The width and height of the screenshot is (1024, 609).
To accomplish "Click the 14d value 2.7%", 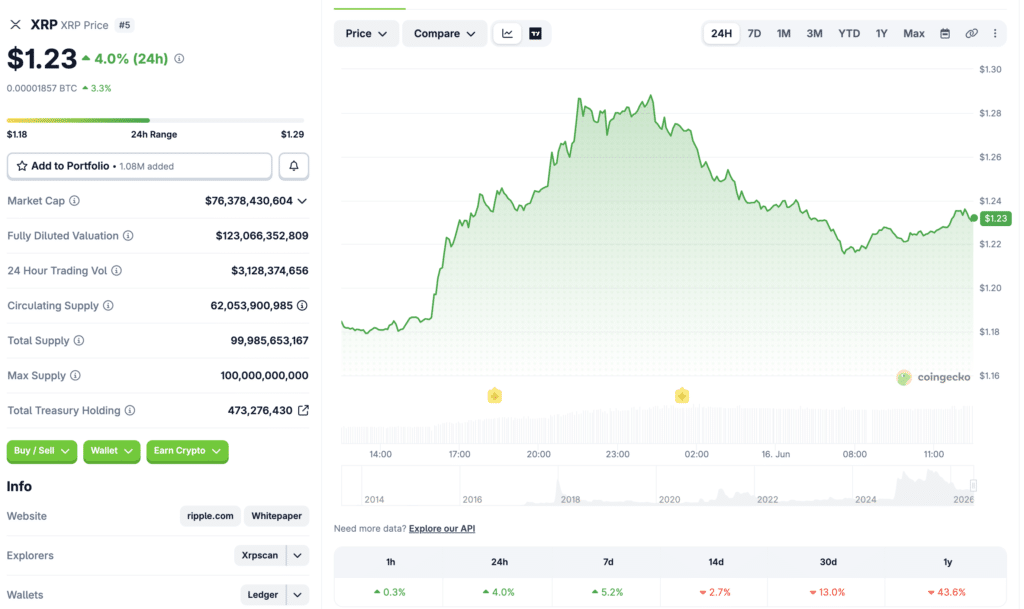I will click(715, 592).
